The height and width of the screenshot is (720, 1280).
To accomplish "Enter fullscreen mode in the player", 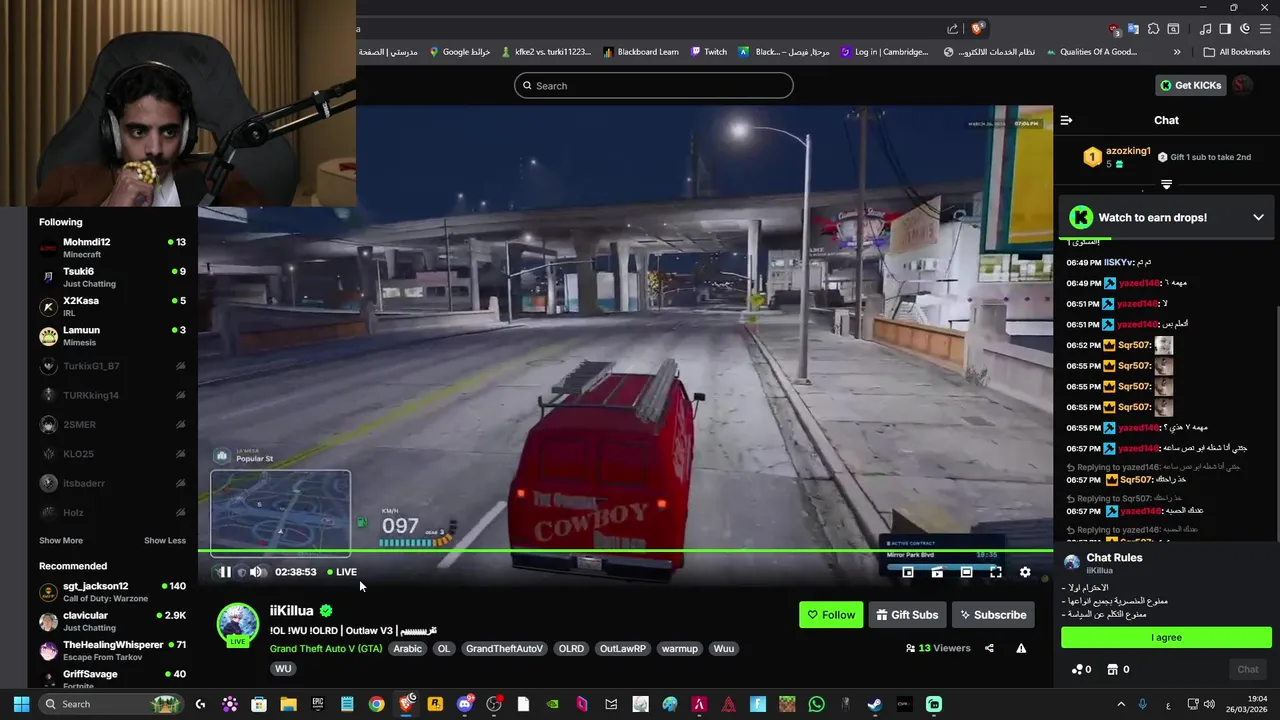I will click(x=996, y=572).
